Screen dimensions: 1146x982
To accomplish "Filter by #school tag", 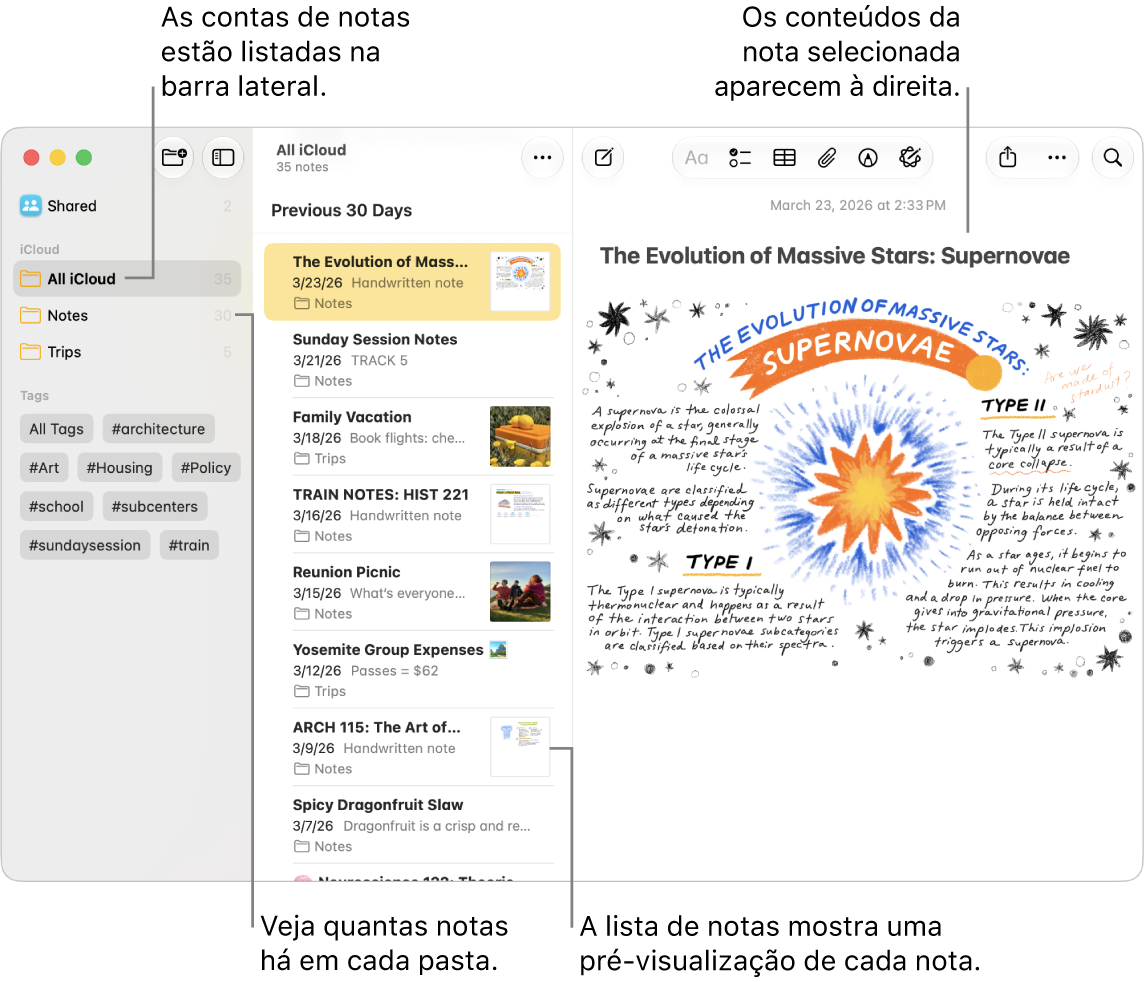I will 56,506.
